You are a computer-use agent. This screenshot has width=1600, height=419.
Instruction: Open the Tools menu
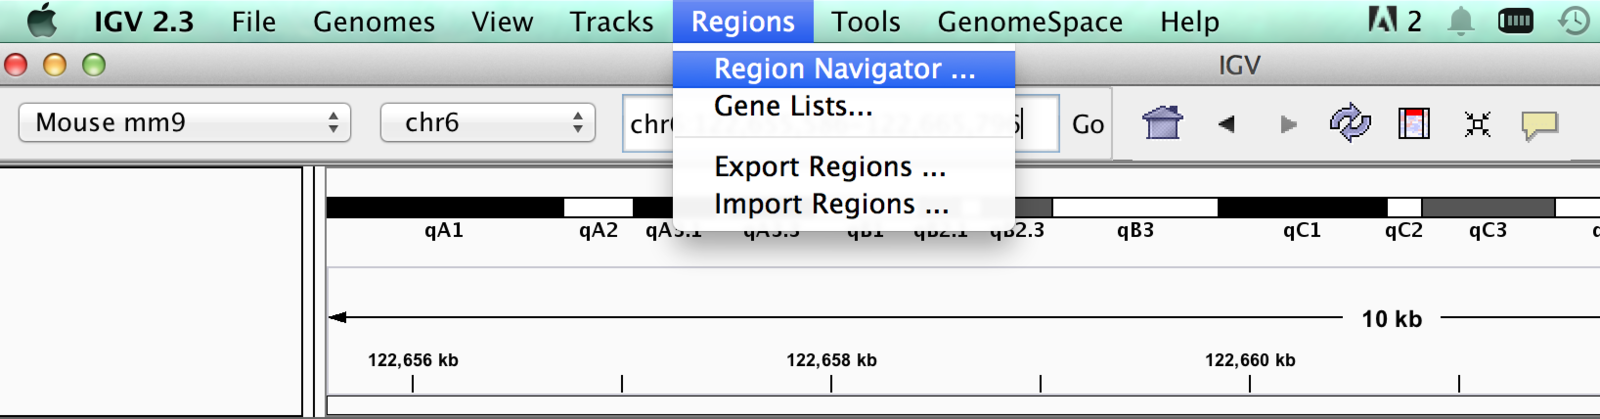coord(866,21)
